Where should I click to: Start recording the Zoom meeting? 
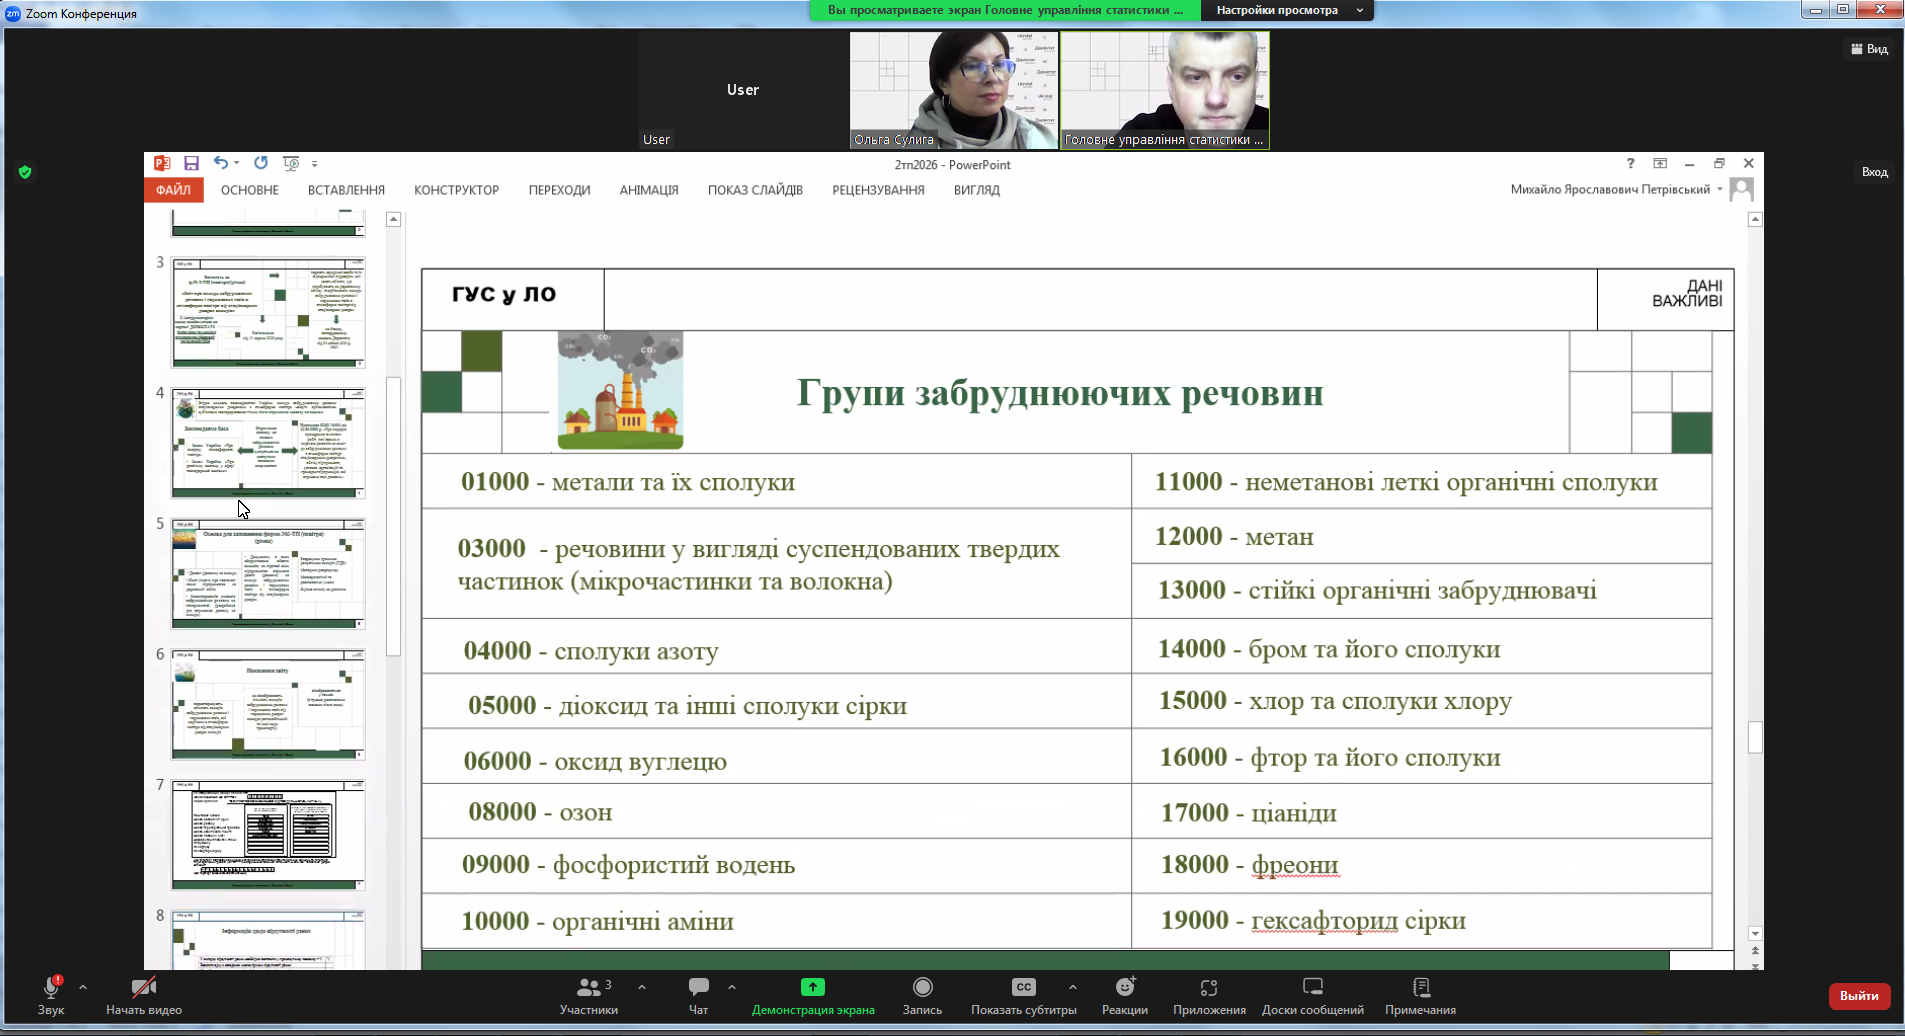click(921, 995)
